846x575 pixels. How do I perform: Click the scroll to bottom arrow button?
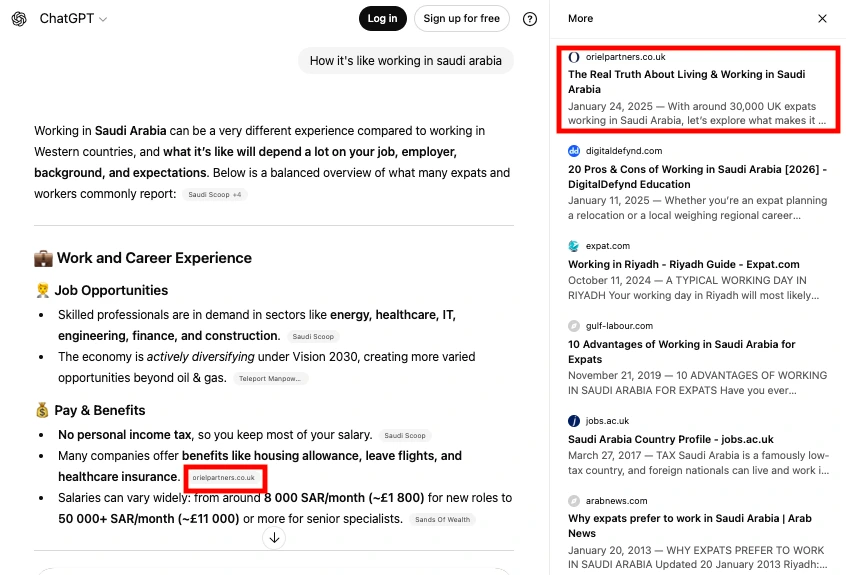tap(274, 538)
